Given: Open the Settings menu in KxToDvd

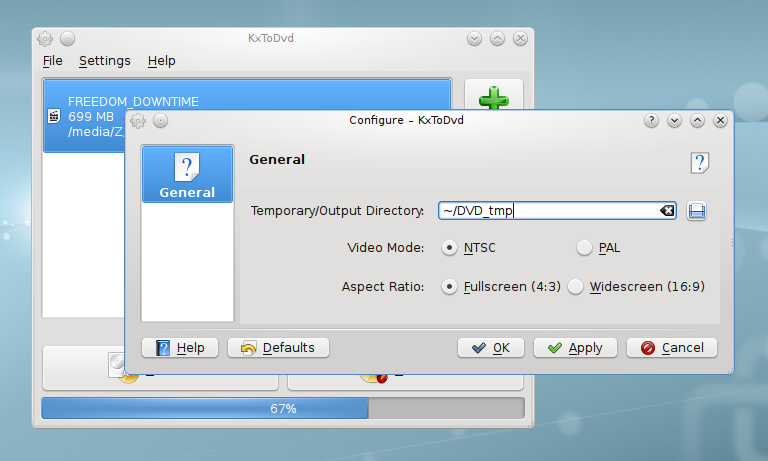Looking at the screenshot, I should (x=105, y=61).
